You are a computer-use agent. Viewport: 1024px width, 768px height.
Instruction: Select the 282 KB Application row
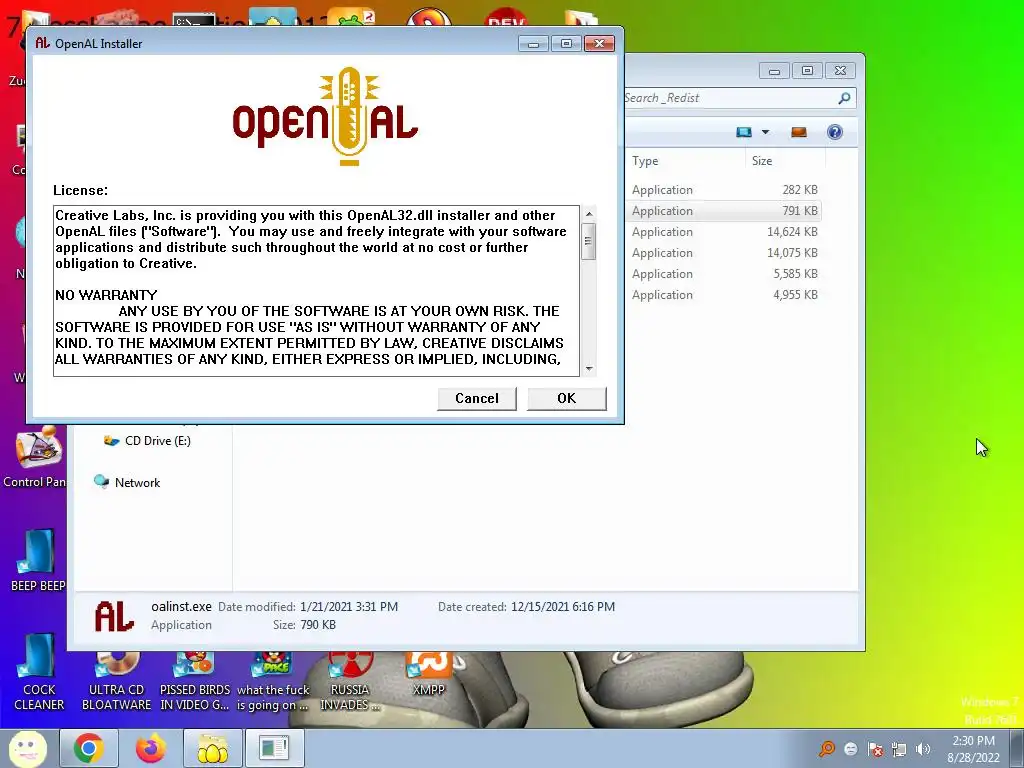tap(723, 189)
